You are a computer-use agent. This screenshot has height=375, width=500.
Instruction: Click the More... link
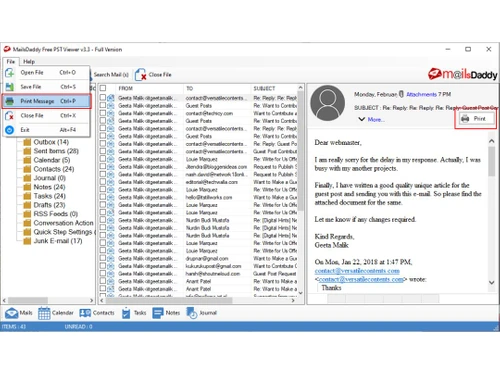point(376,119)
